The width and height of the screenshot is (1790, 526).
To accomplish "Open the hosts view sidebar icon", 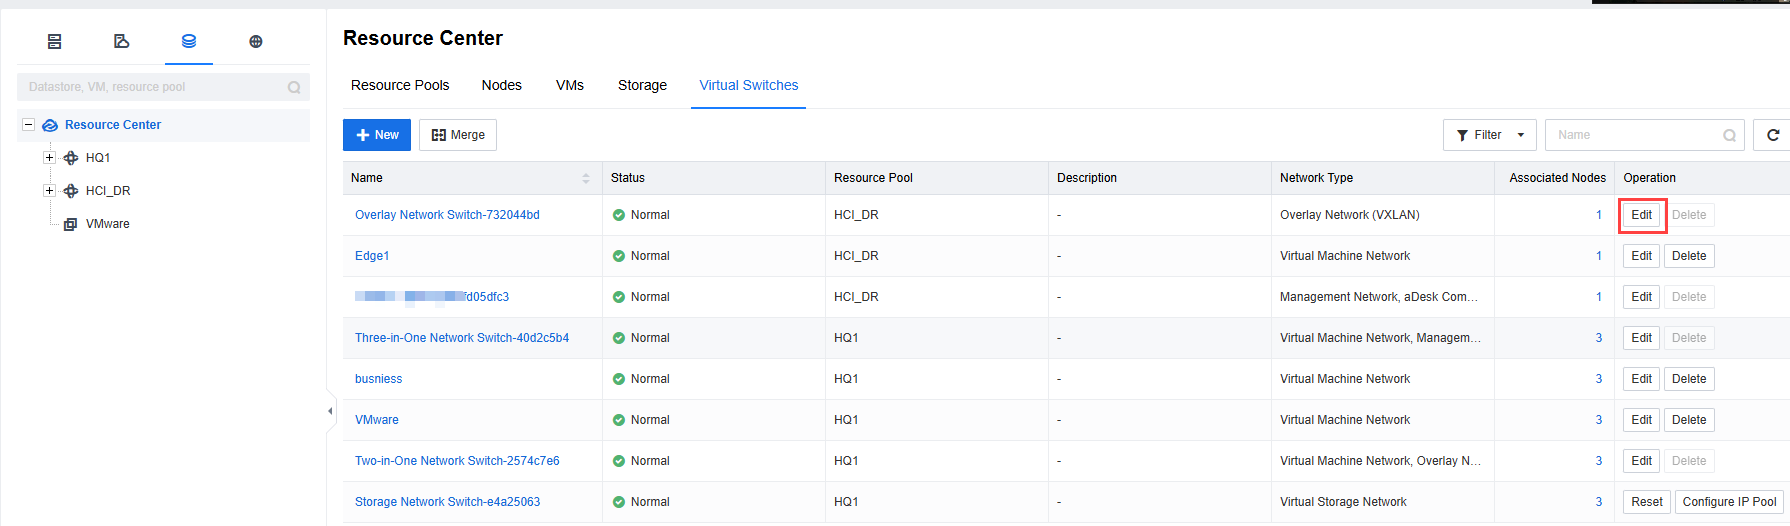I will coord(55,41).
